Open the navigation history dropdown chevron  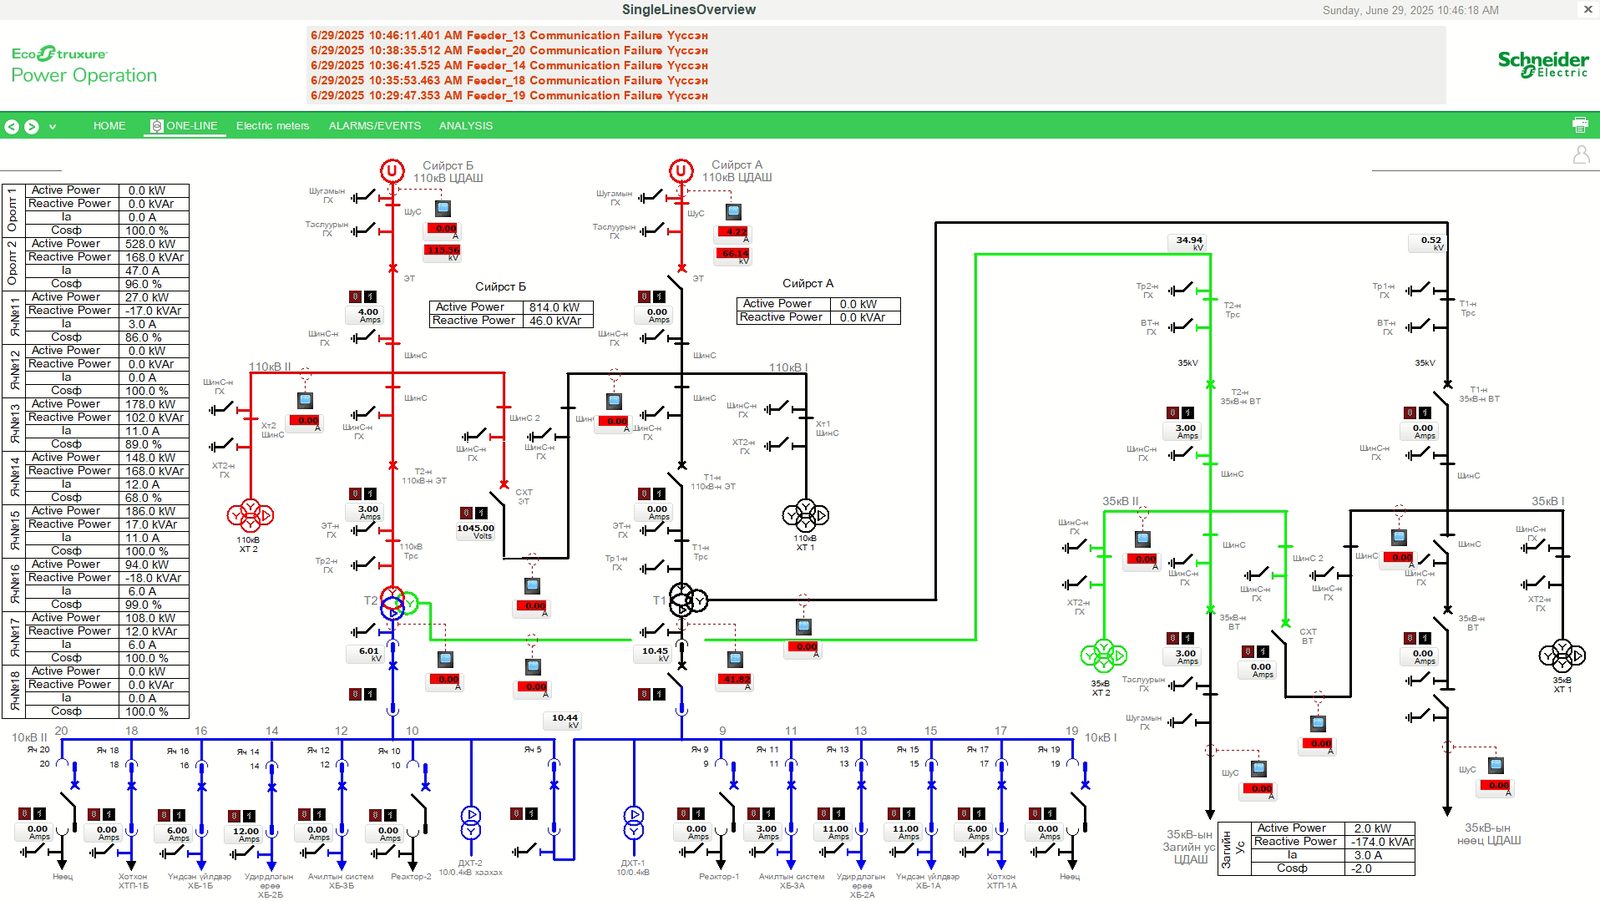click(x=52, y=127)
